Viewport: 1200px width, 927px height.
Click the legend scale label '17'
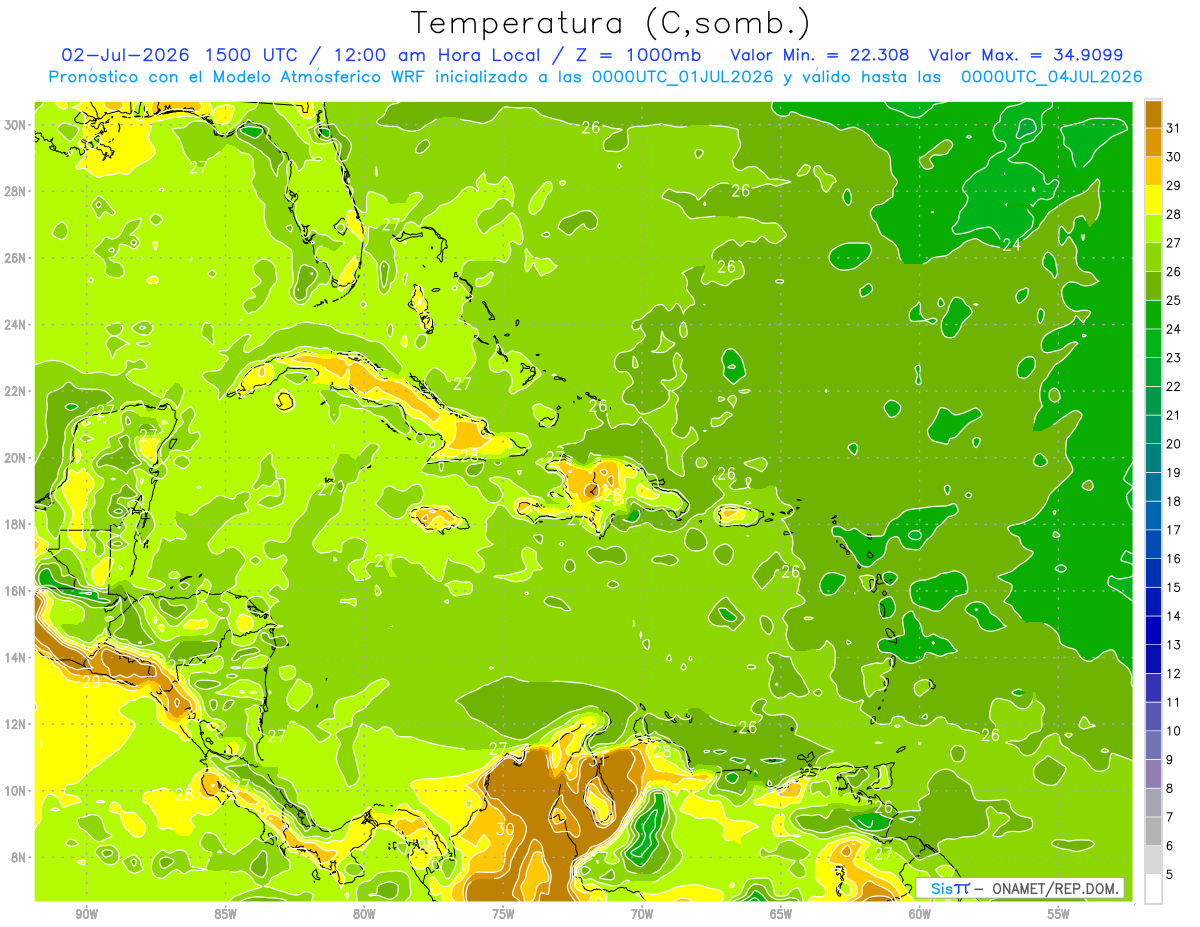[1174, 530]
